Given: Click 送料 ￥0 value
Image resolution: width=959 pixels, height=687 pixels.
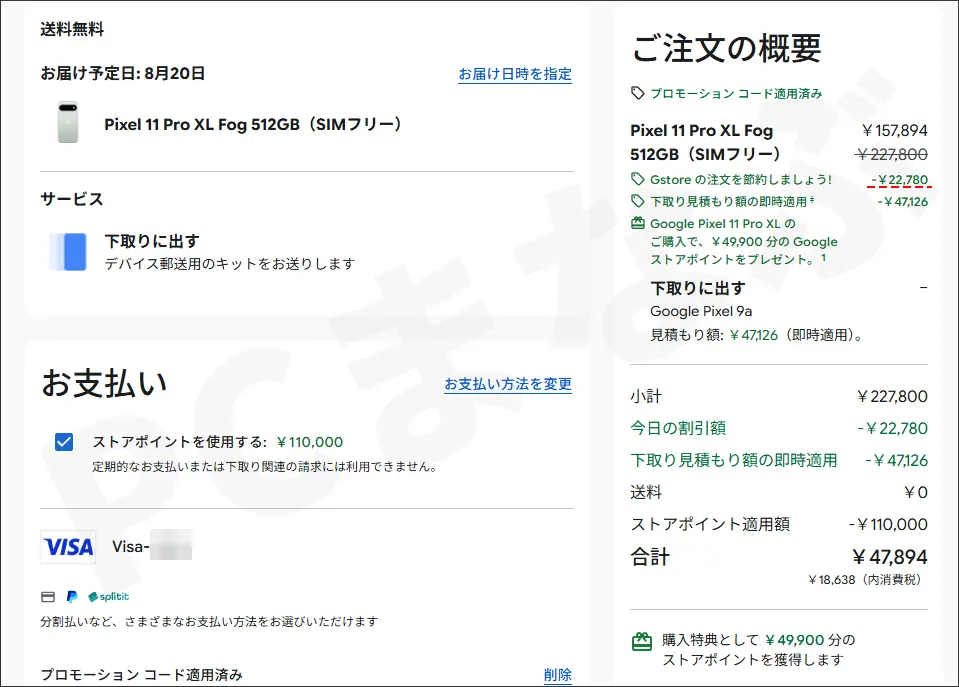Looking at the screenshot, I should 916,492.
